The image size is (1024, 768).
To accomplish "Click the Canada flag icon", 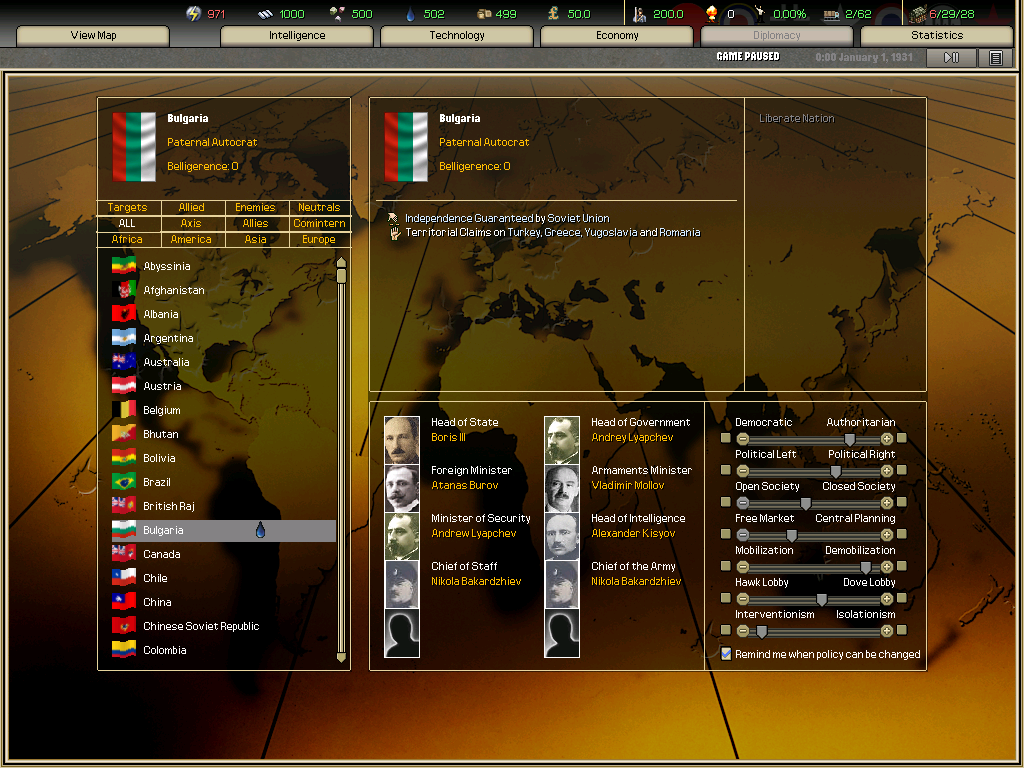I will pos(123,554).
